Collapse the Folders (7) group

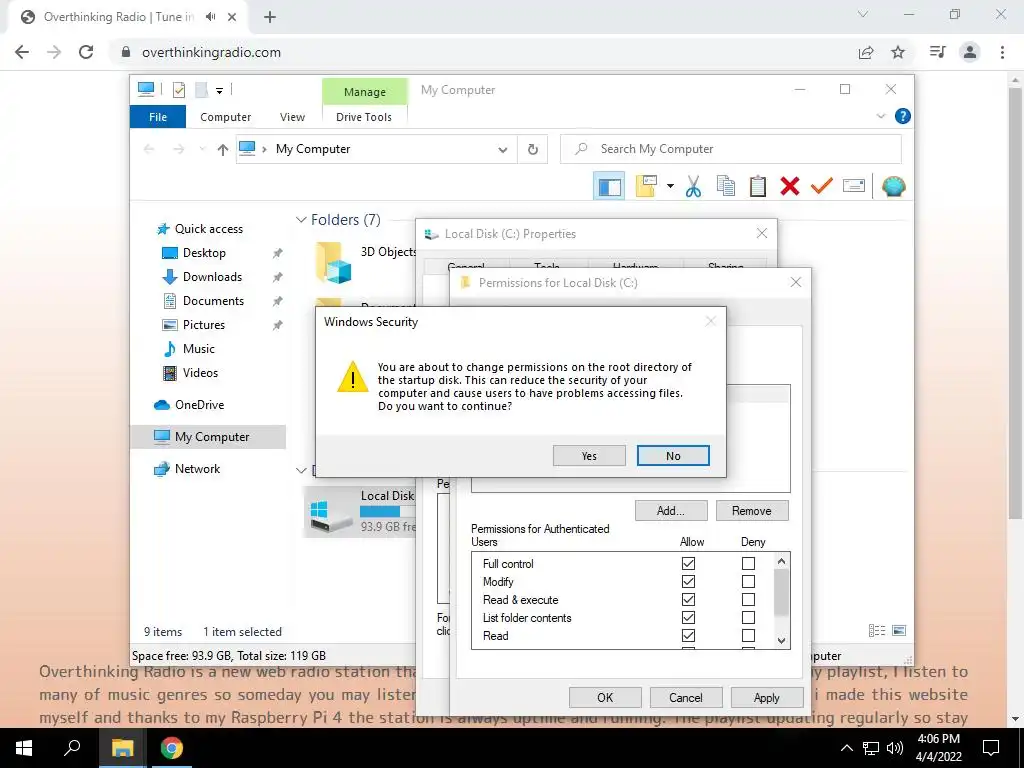(301, 220)
